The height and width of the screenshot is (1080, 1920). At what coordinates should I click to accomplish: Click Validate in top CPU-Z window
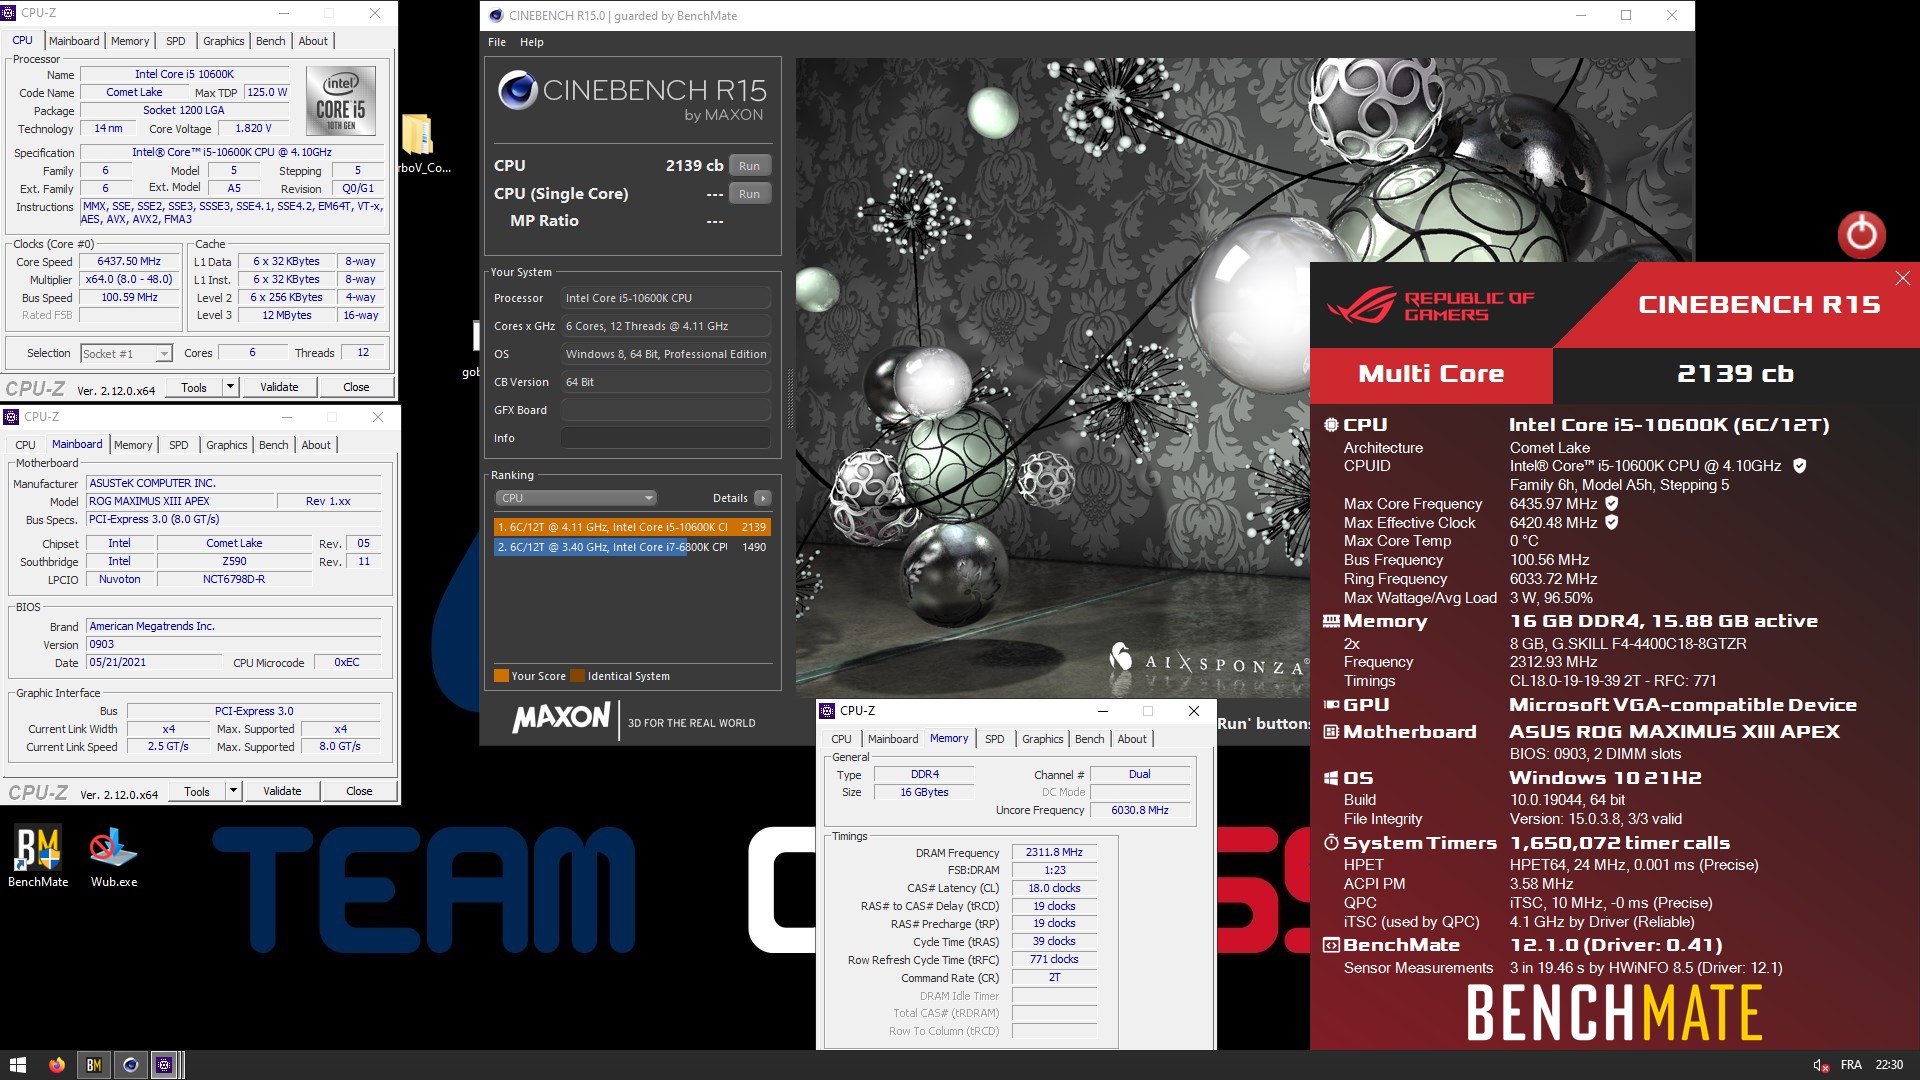click(279, 387)
